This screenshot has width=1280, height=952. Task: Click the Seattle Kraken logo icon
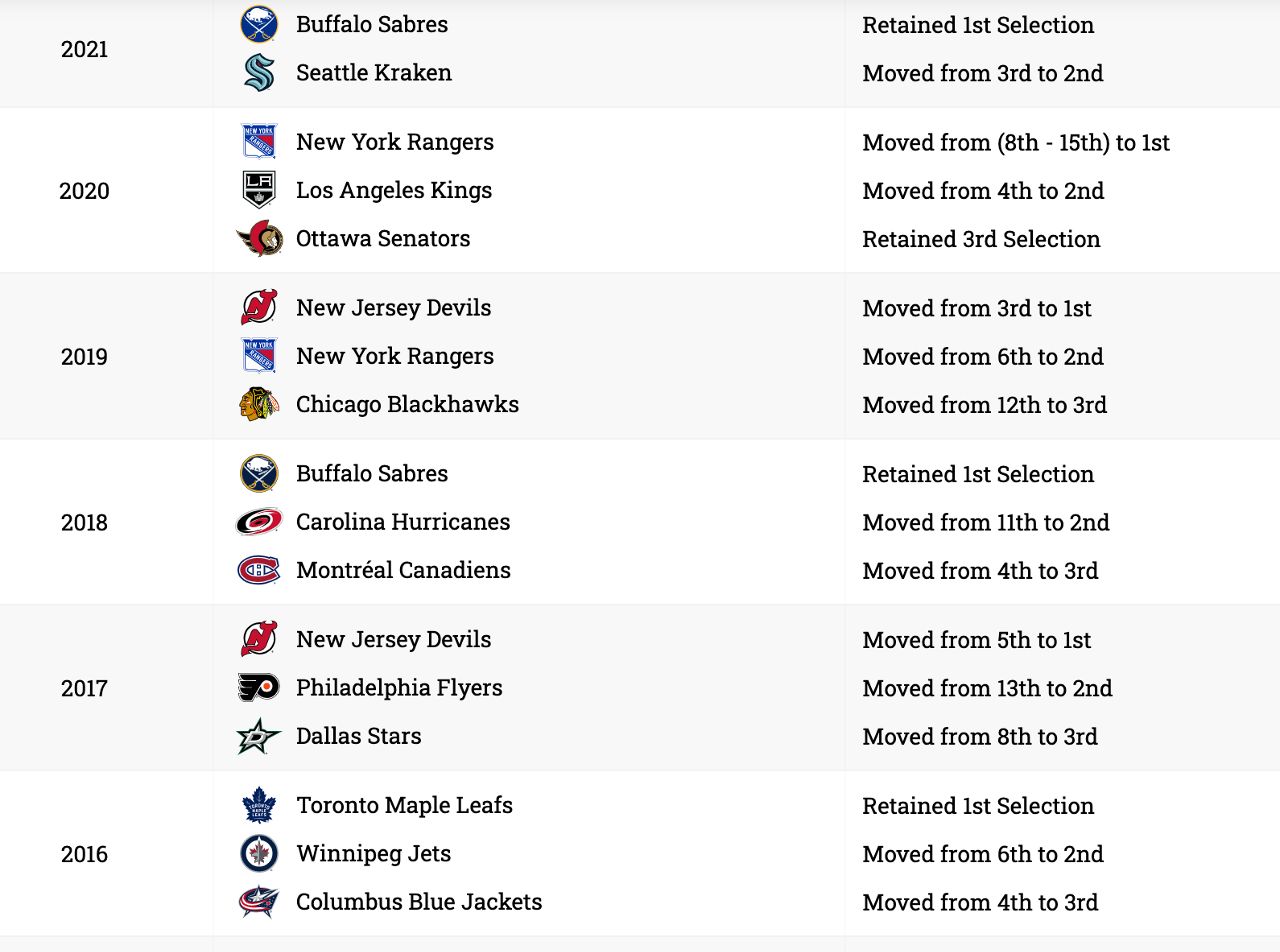[259, 73]
